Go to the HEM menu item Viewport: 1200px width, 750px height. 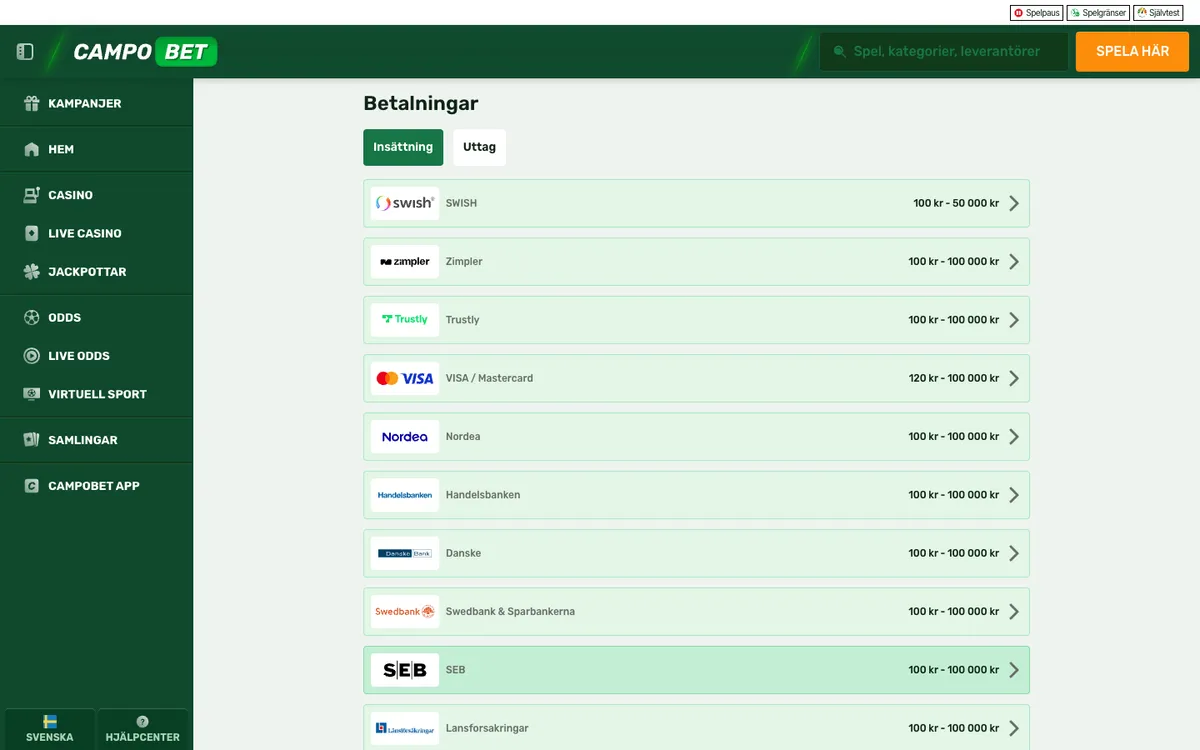[96, 149]
